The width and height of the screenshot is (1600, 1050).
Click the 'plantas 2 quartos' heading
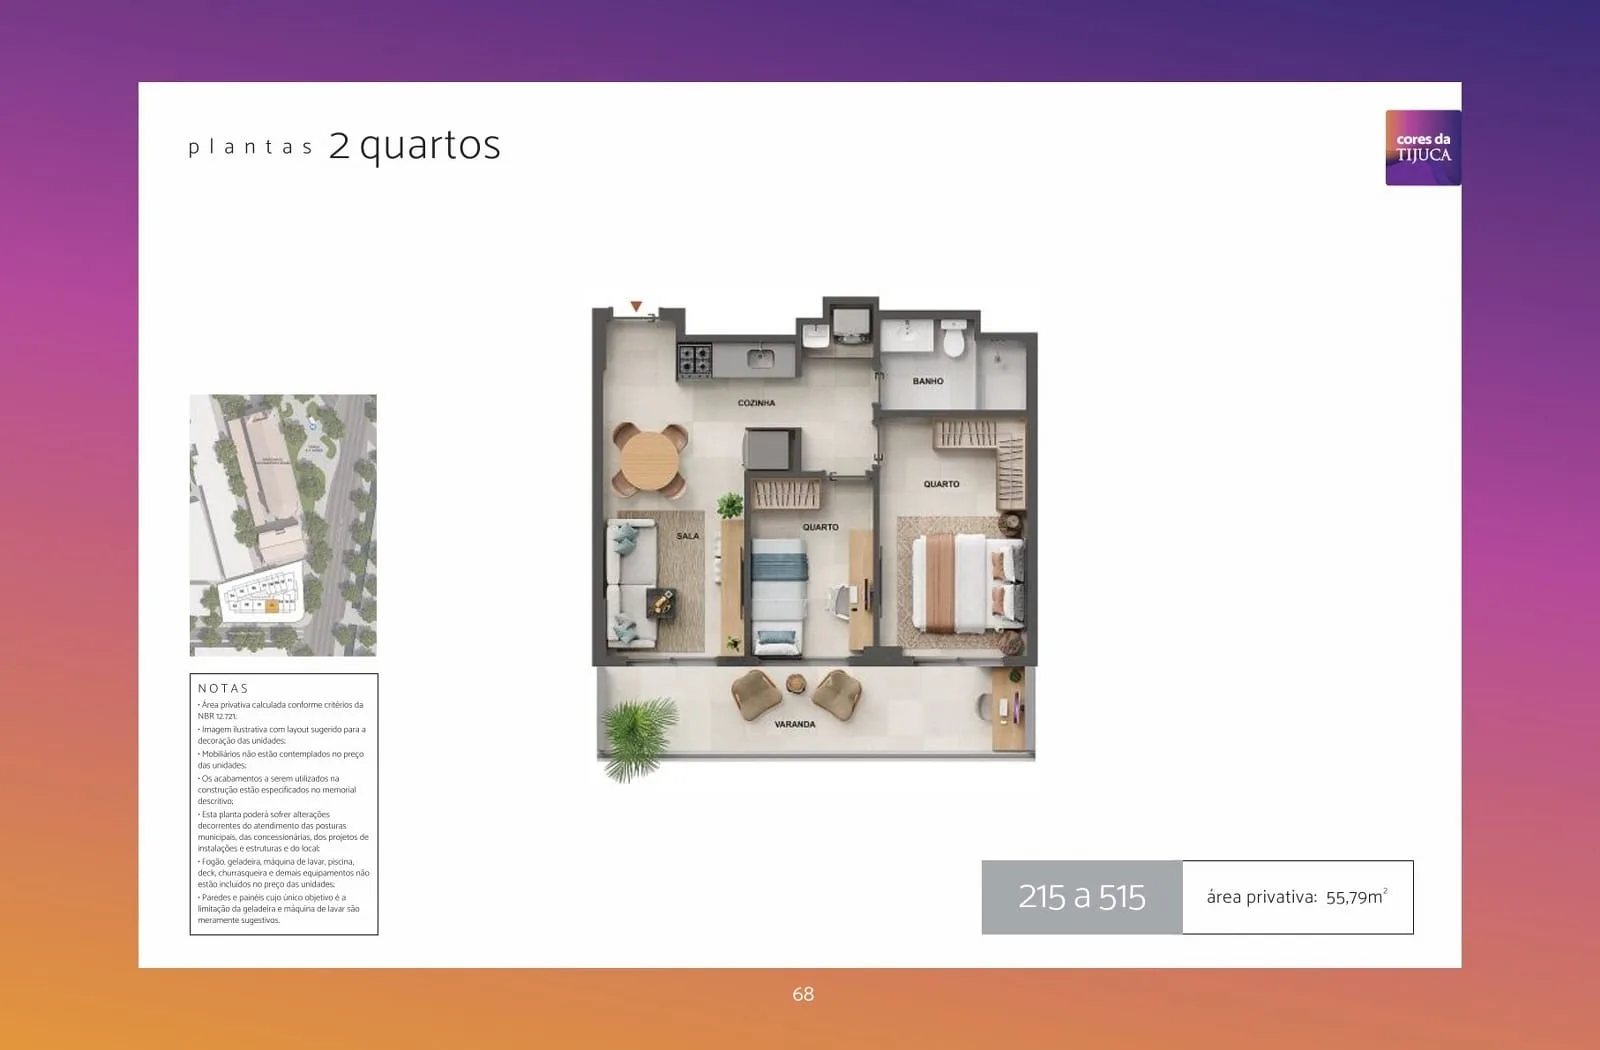(345, 146)
